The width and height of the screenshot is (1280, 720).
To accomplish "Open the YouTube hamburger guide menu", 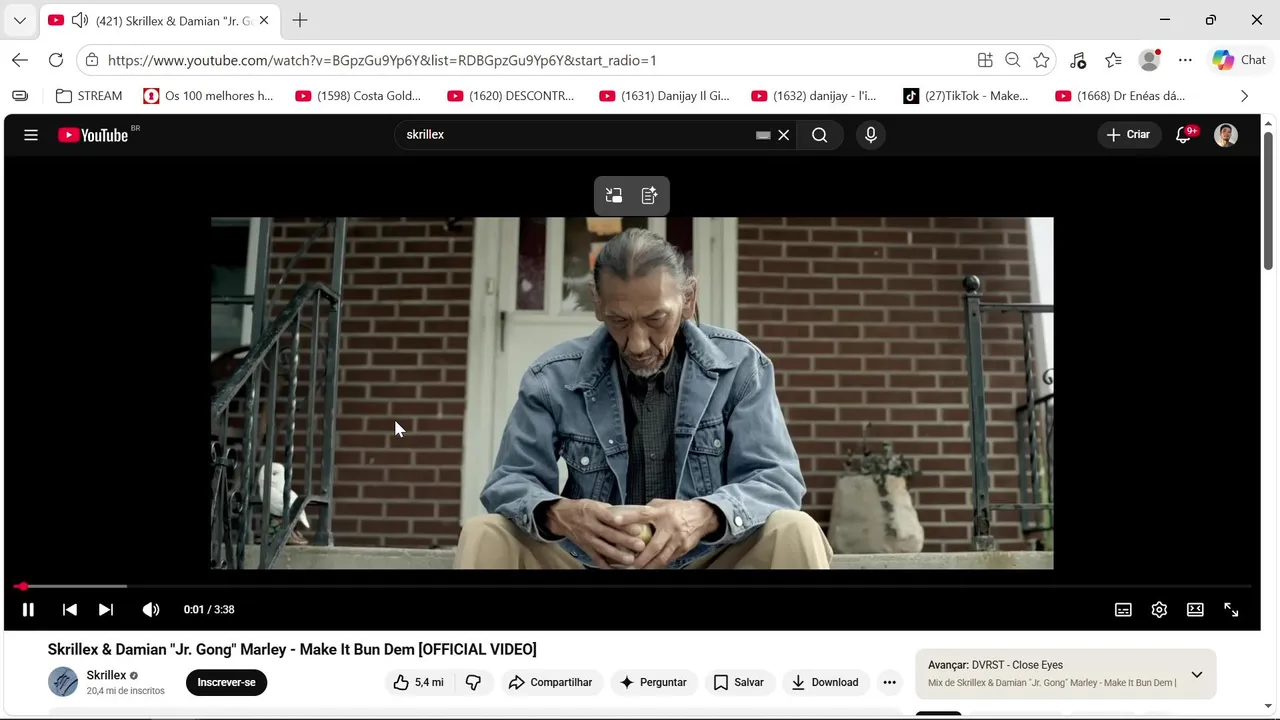I will click(x=31, y=135).
